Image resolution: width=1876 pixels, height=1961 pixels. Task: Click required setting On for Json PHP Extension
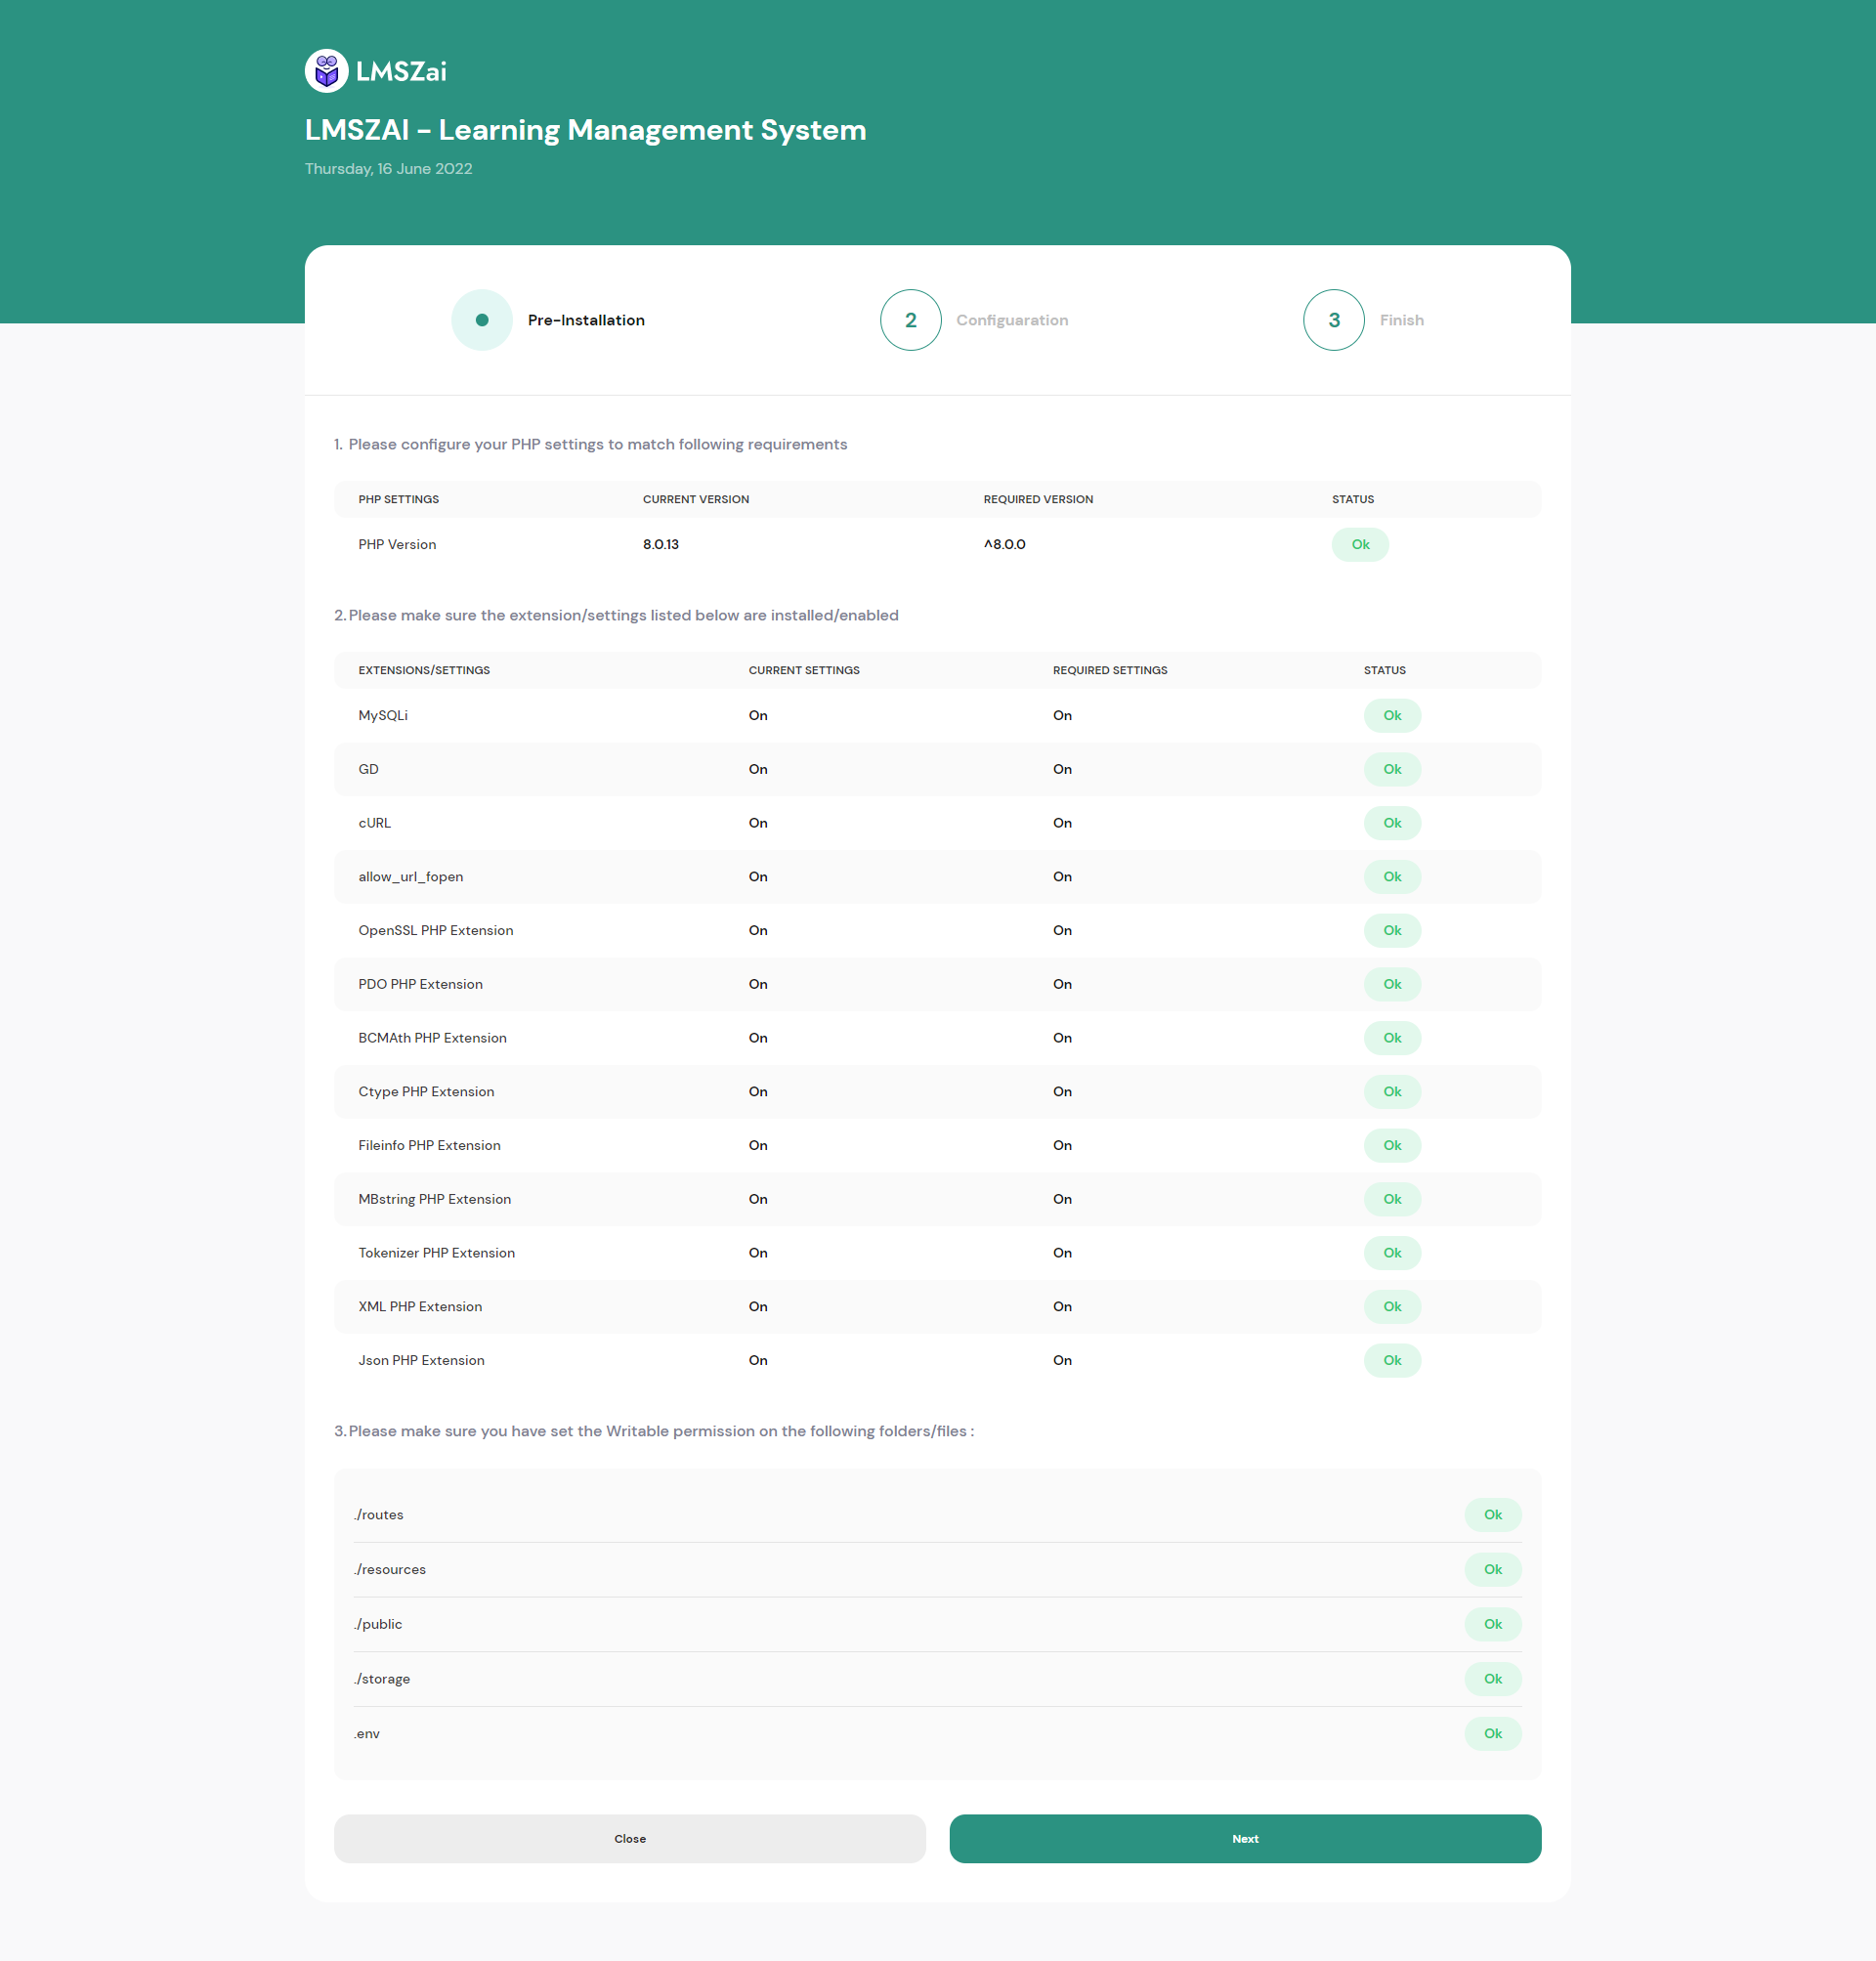1062,1360
